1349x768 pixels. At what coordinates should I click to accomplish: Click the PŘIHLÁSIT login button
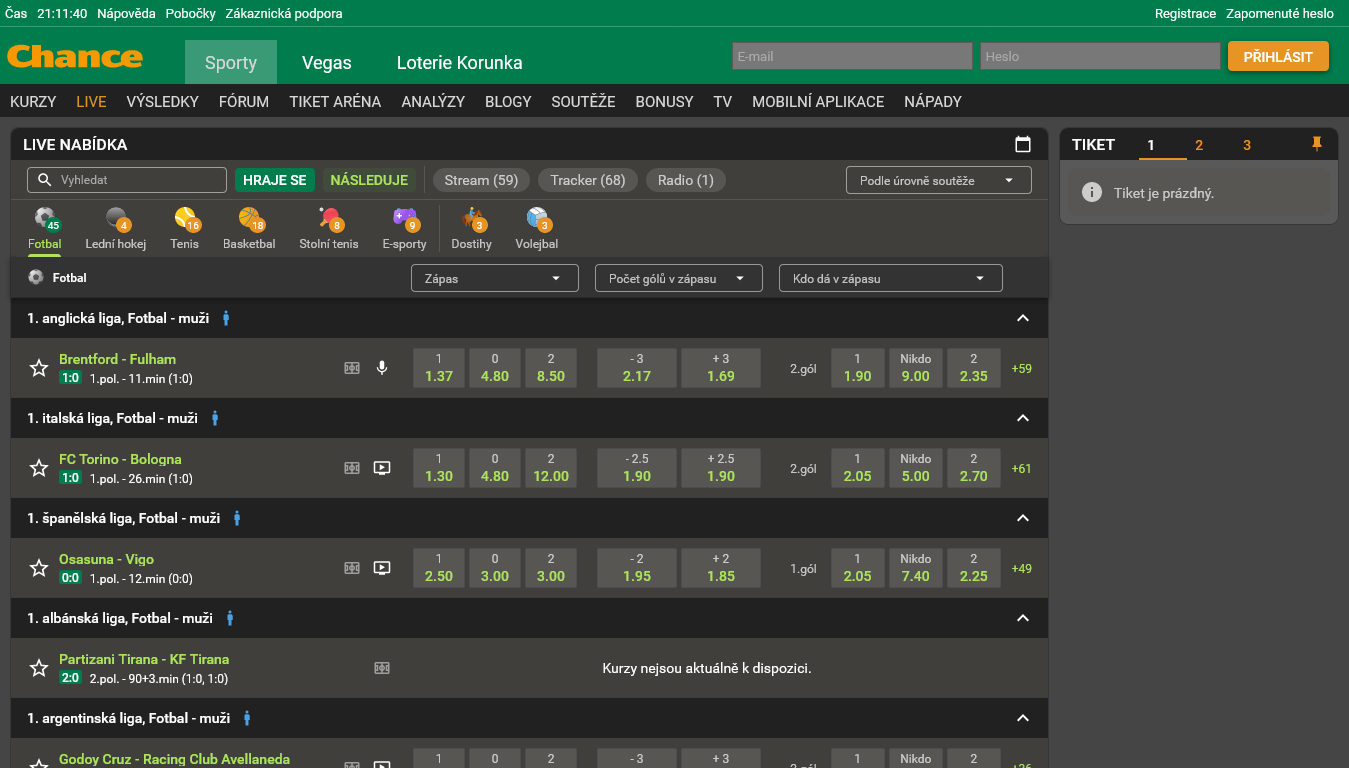[x=1278, y=56]
